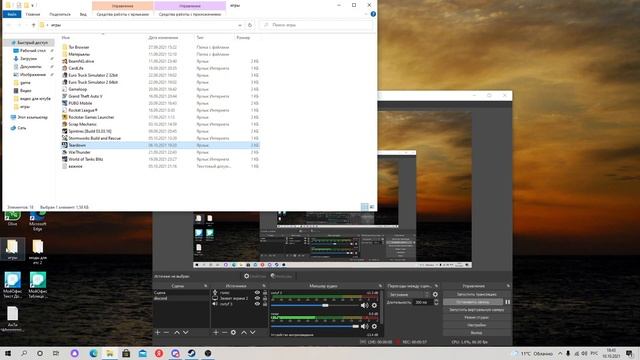
Task: Move scene down in OBS Scenes panel
Action: [186, 333]
